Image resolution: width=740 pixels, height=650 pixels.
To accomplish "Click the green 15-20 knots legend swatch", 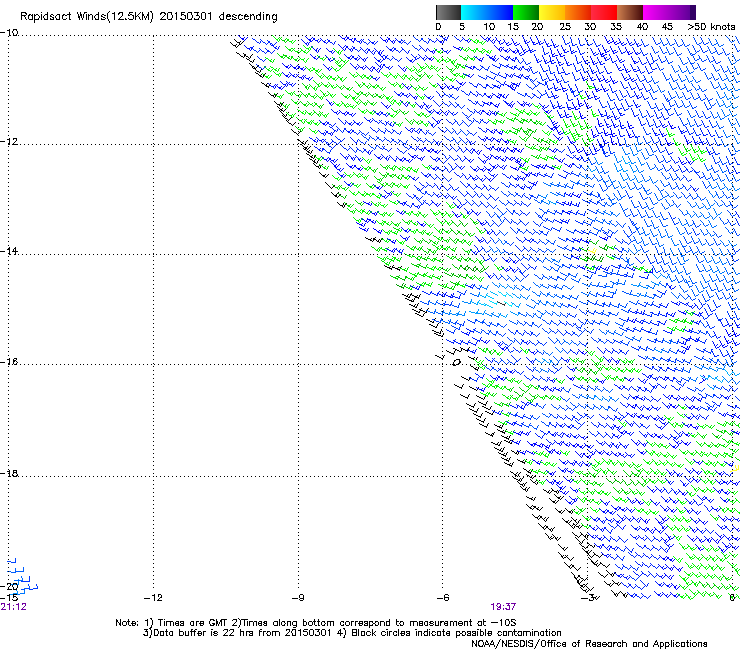I will pyautogui.click(x=526, y=12).
